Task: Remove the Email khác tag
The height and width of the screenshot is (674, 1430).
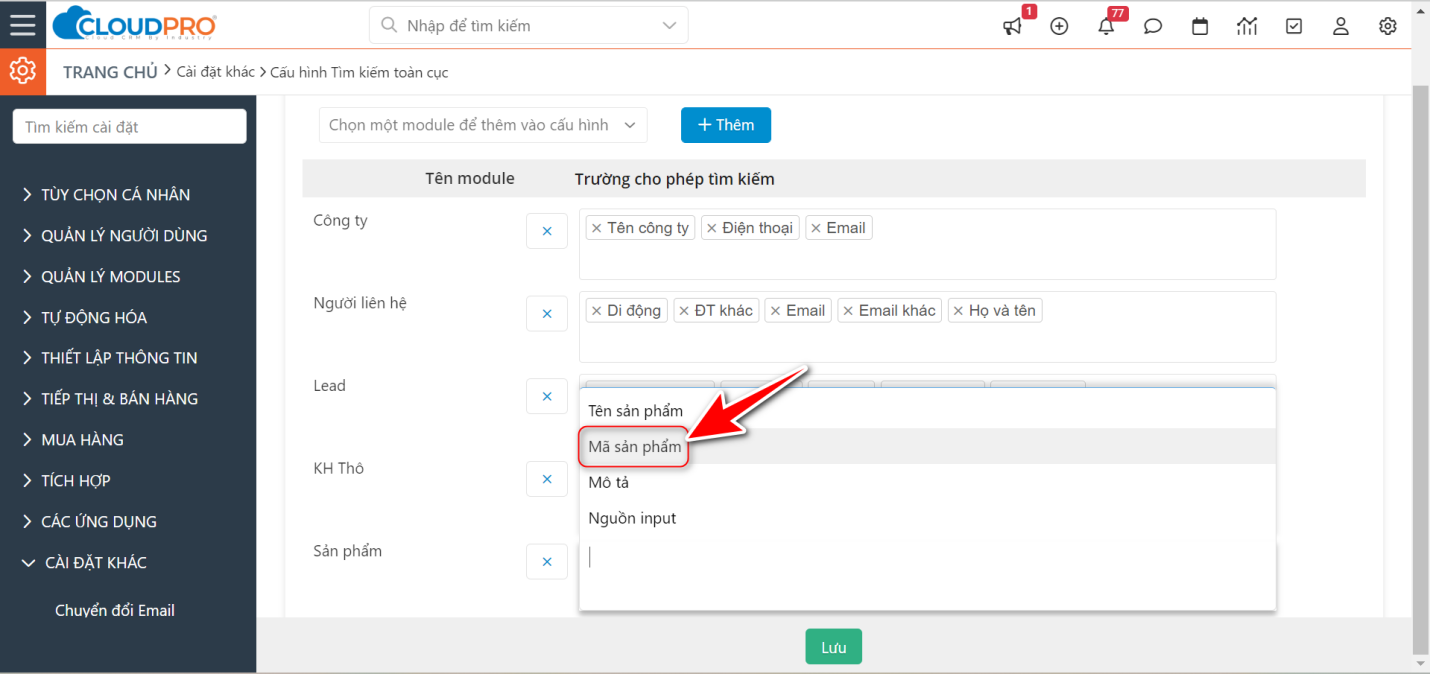Action: [x=848, y=311]
